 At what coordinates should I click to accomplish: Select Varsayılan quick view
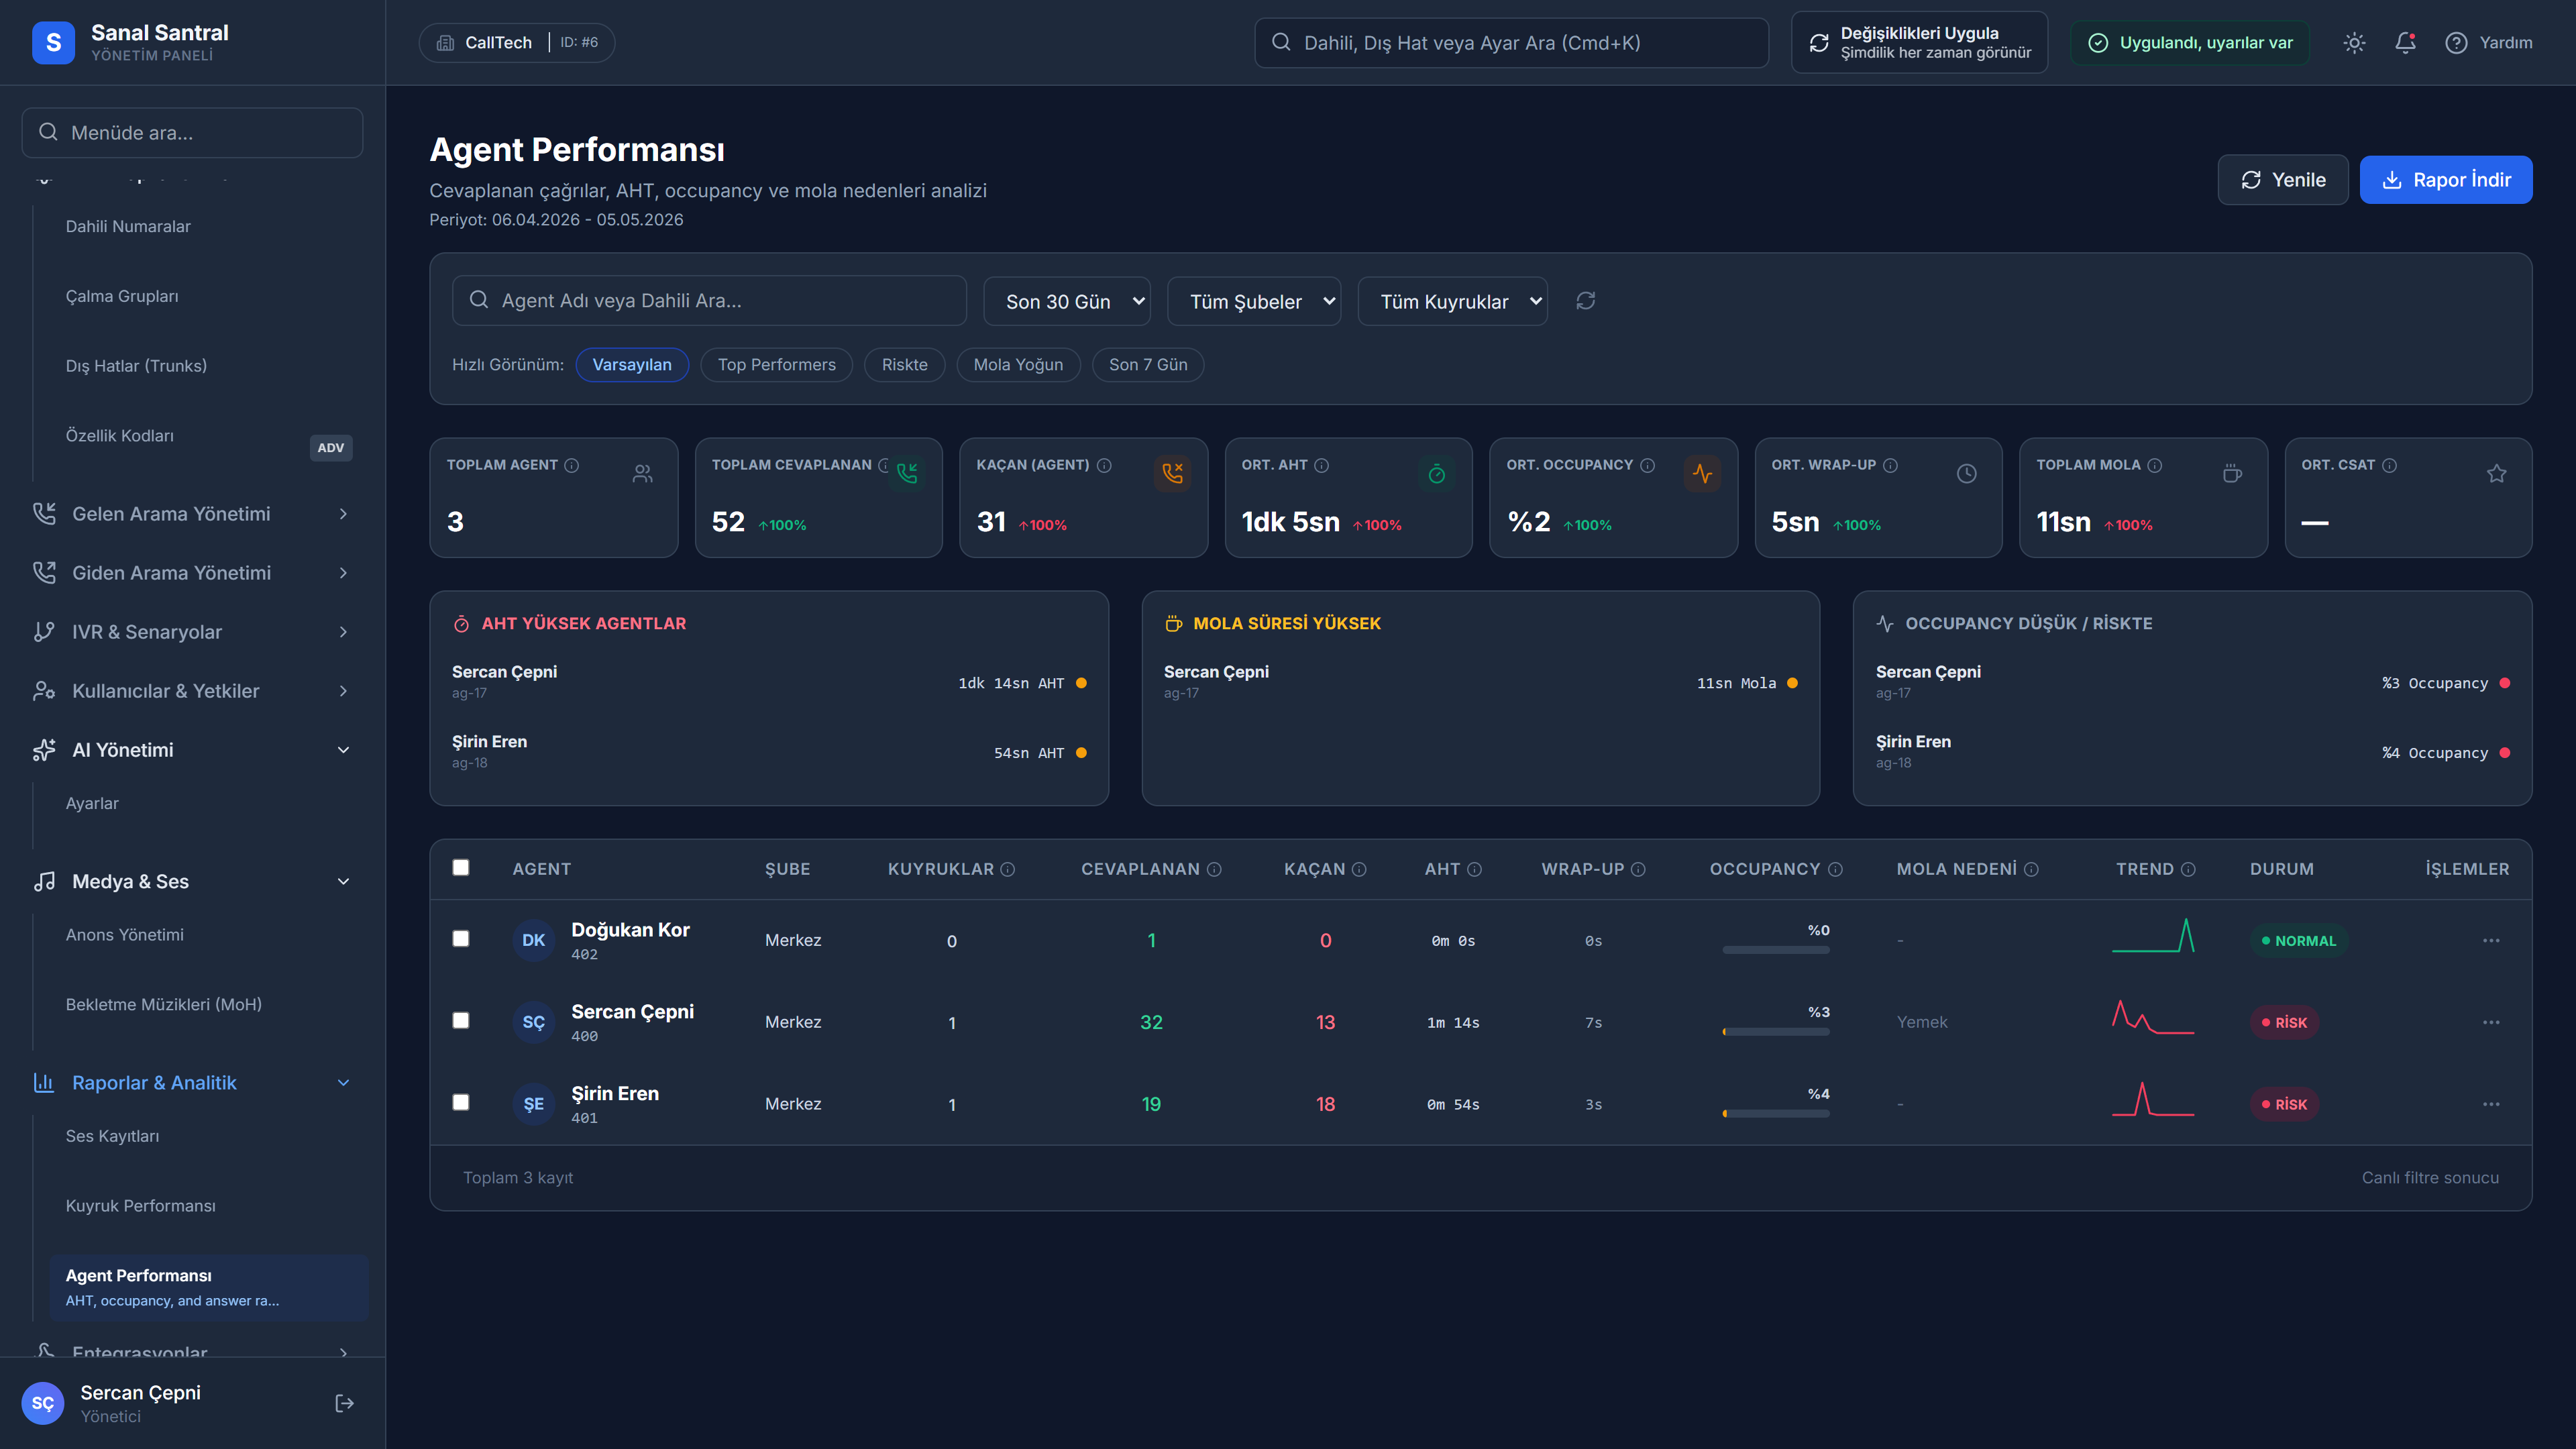[x=632, y=365]
